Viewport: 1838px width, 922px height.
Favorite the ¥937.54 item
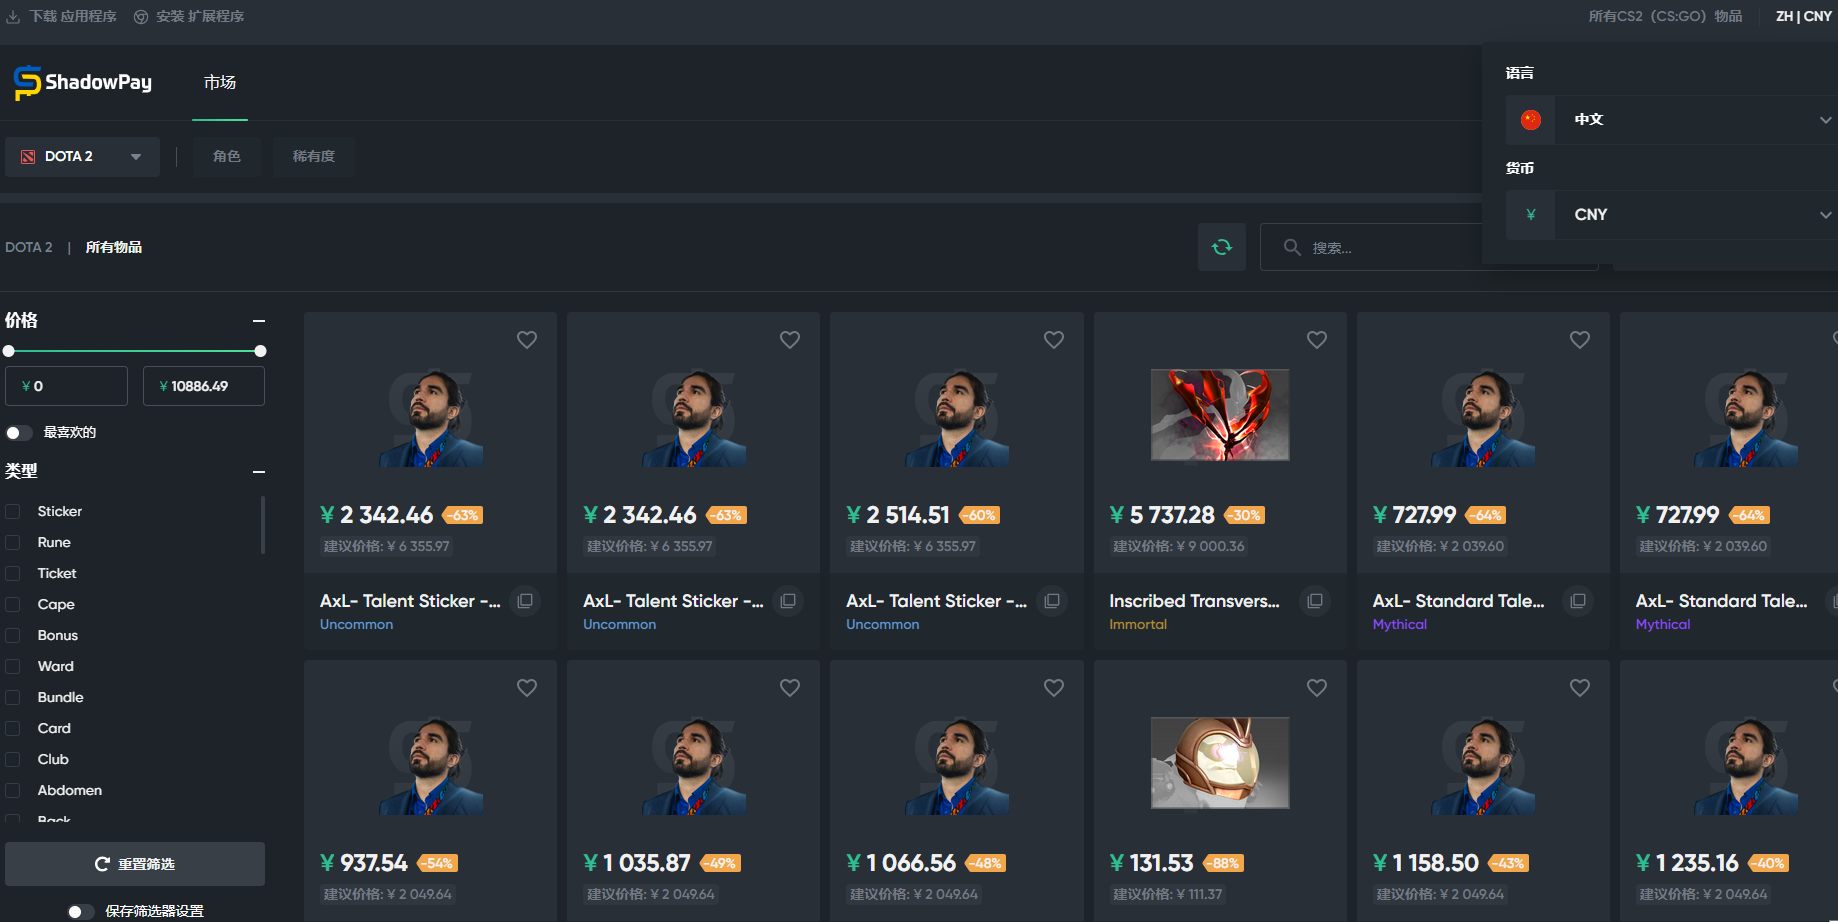tap(527, 688)
